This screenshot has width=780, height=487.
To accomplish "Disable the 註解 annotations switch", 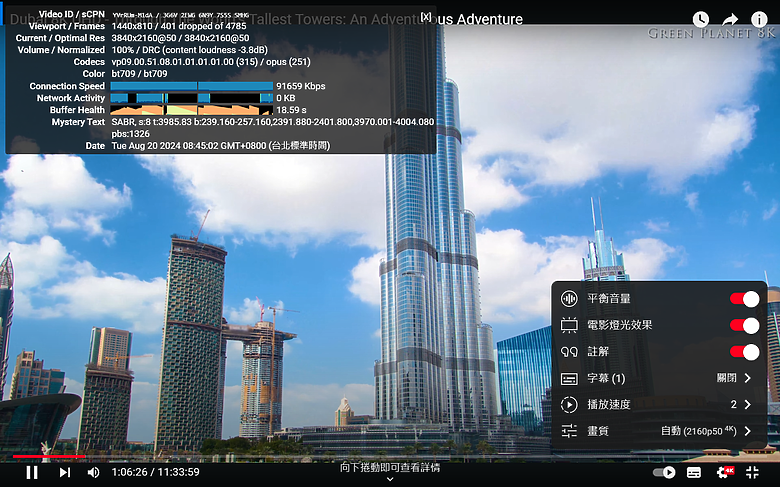I will pyautogui.click(x=744, y=352).
